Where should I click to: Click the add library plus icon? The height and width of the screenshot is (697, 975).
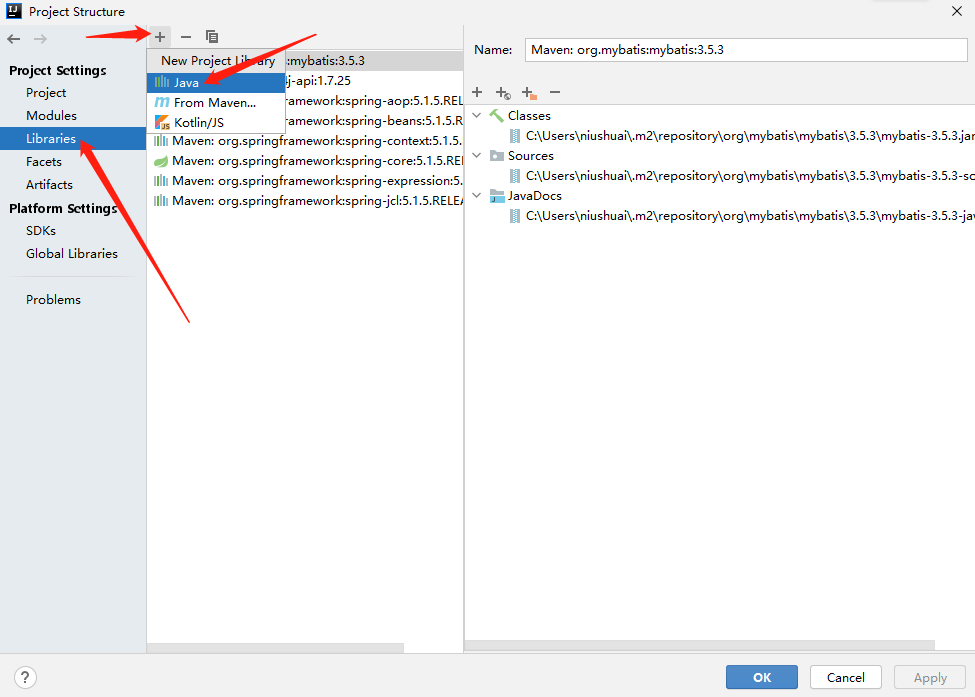160,37
